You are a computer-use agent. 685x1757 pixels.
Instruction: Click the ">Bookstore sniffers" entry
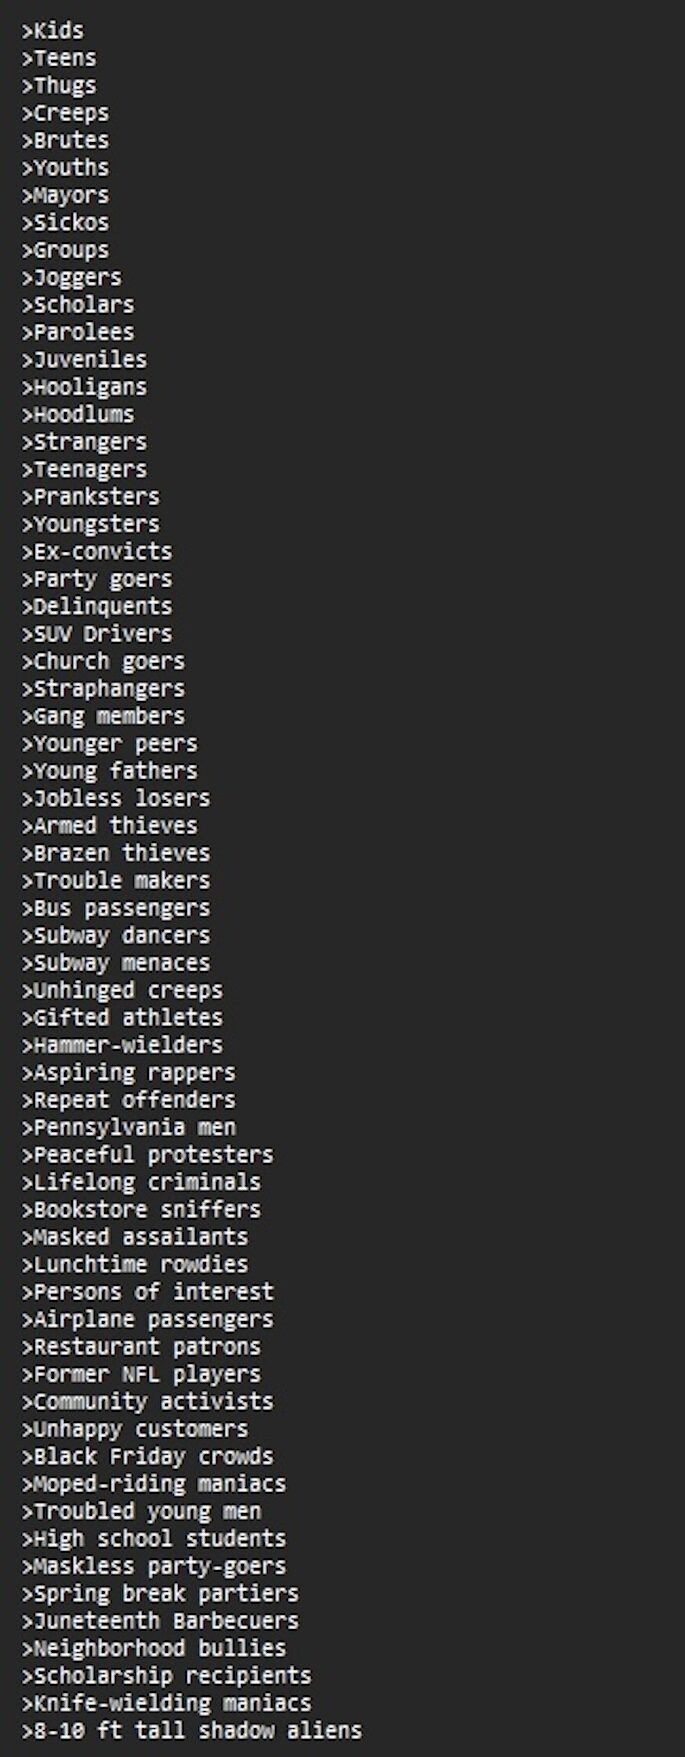point(141,1209)
